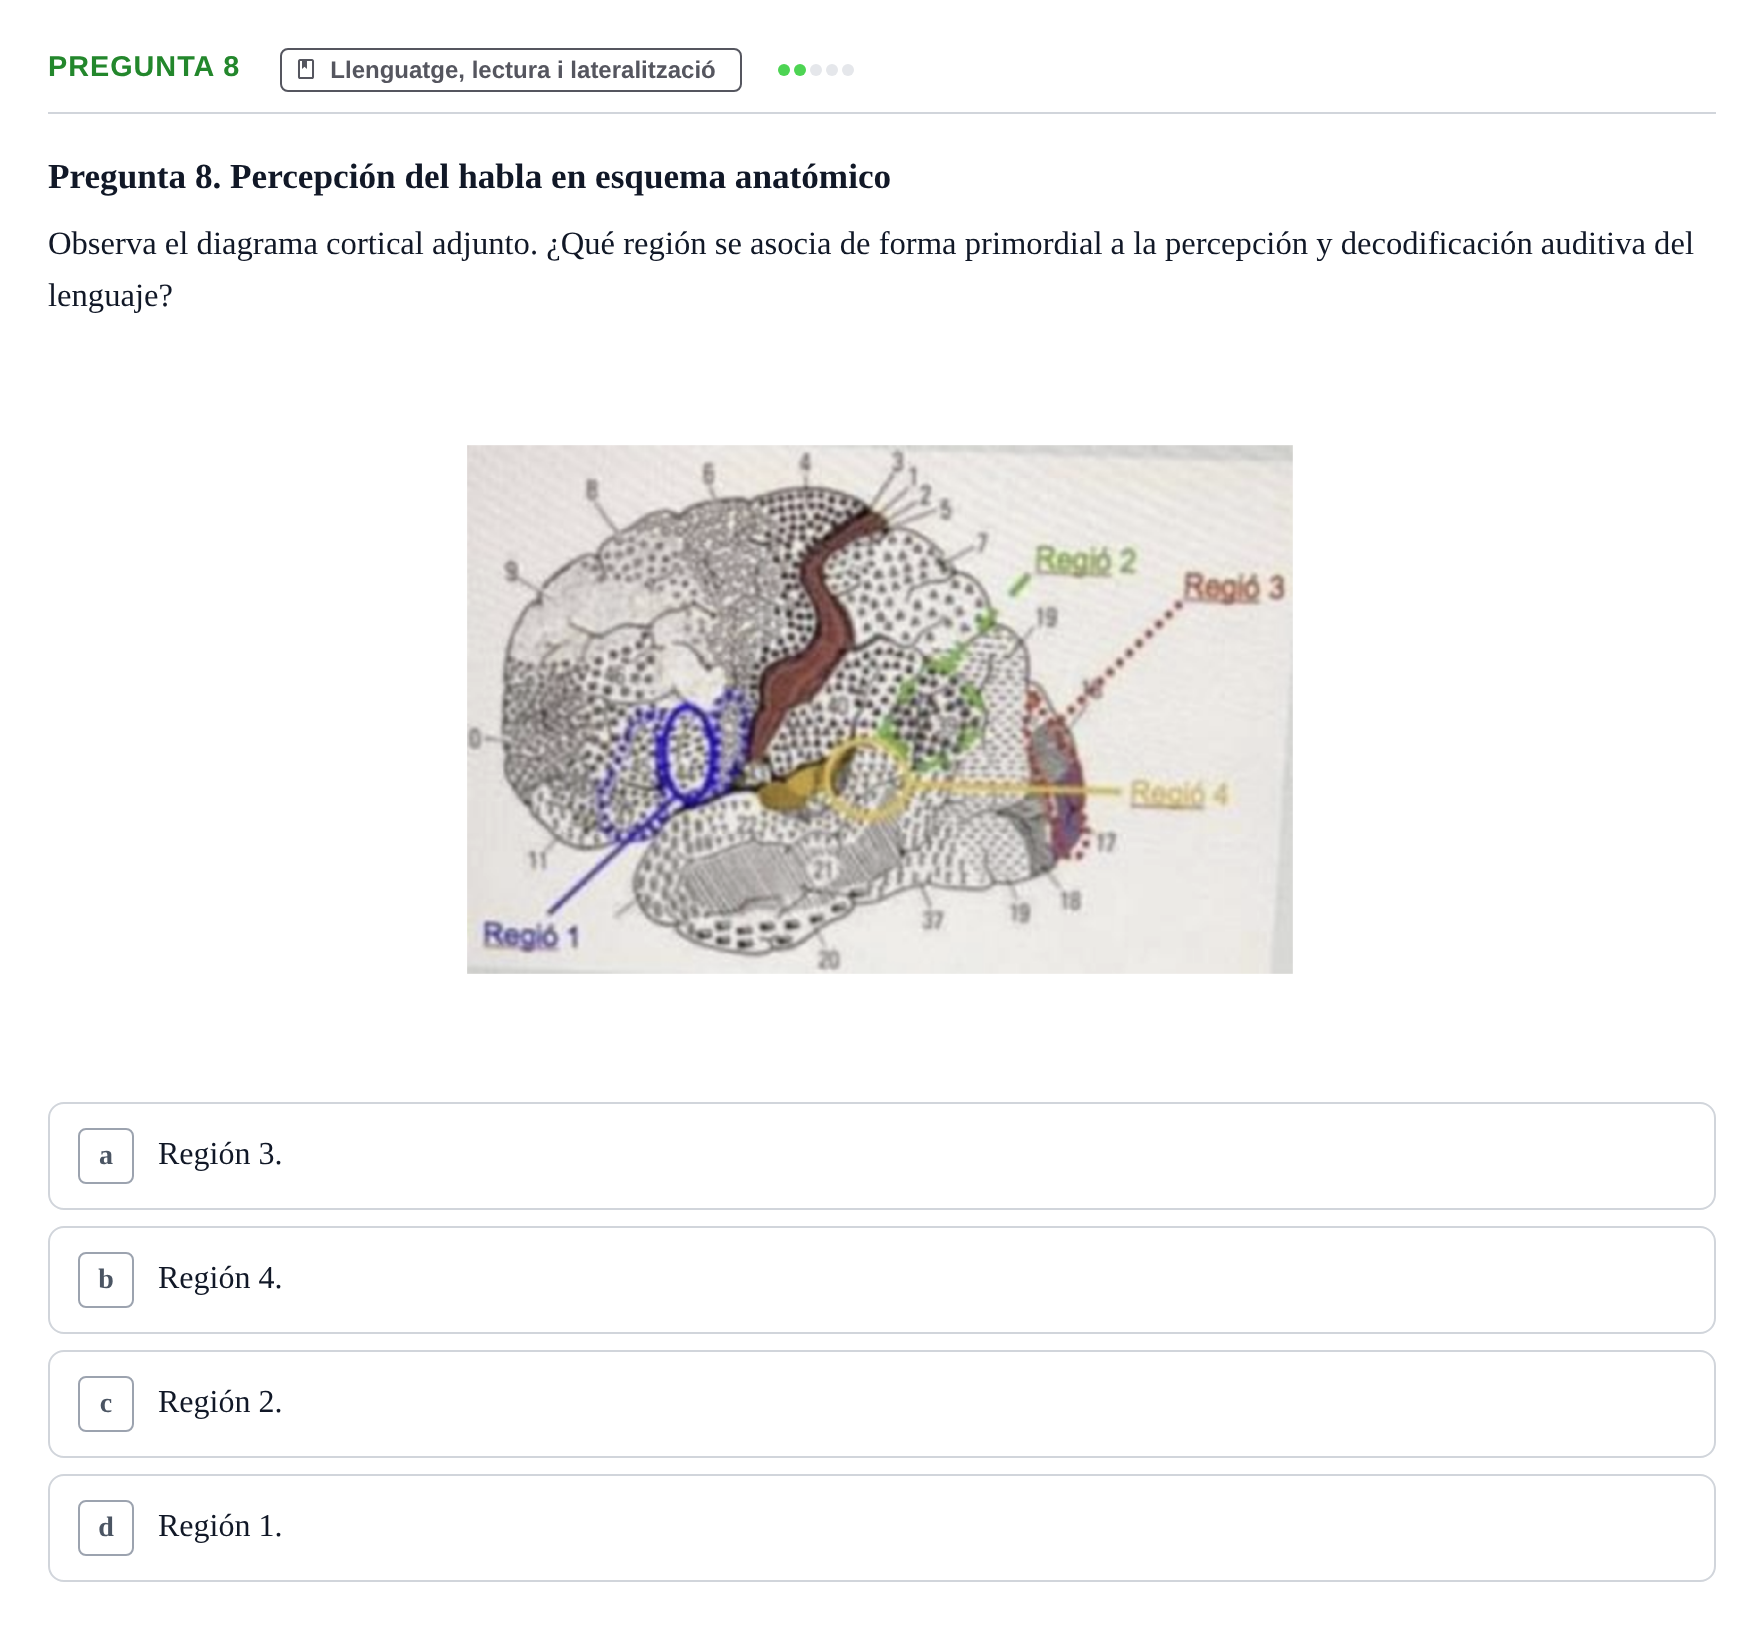Click the 'c' letter badge
This screenshot has height=1630, width=1764.
point(106,1404)
